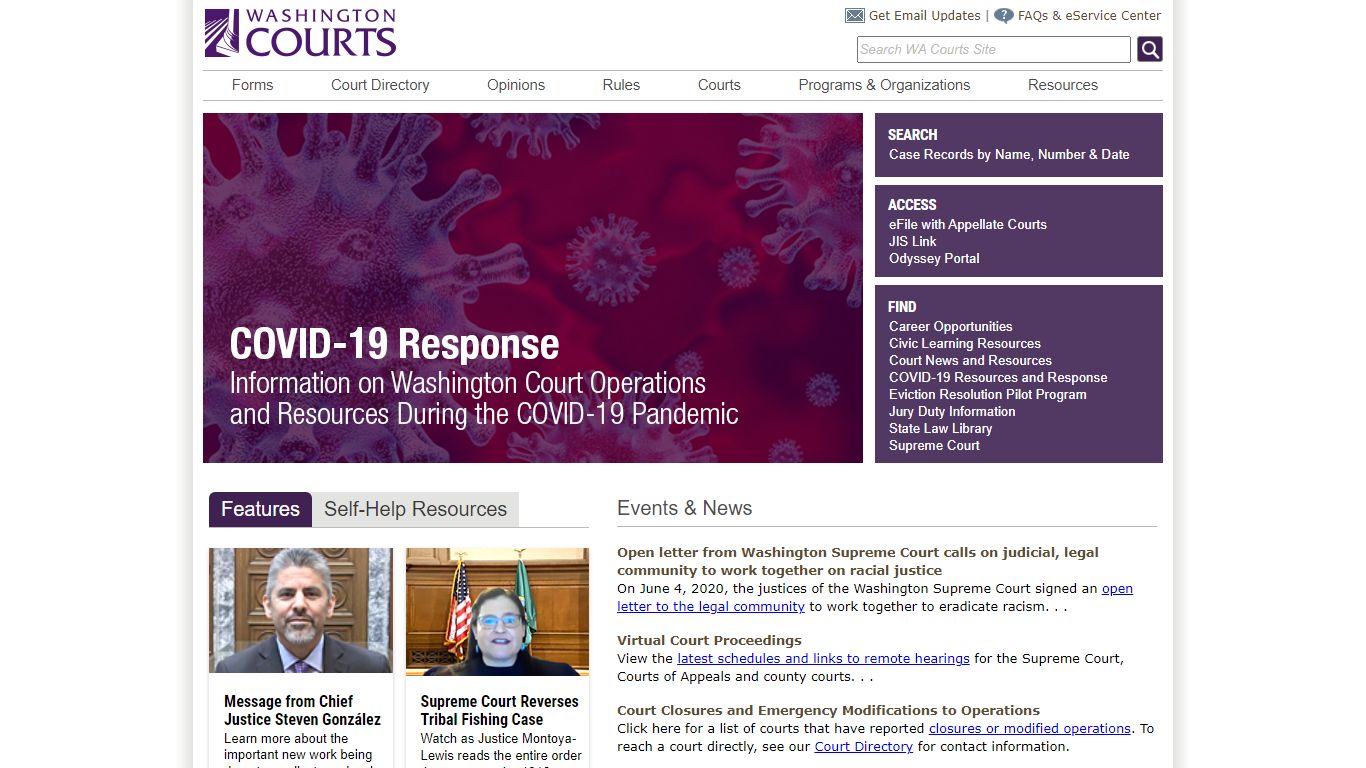
Task: Open the Supreme Court link in Find
Action: [x=934, y=446]
